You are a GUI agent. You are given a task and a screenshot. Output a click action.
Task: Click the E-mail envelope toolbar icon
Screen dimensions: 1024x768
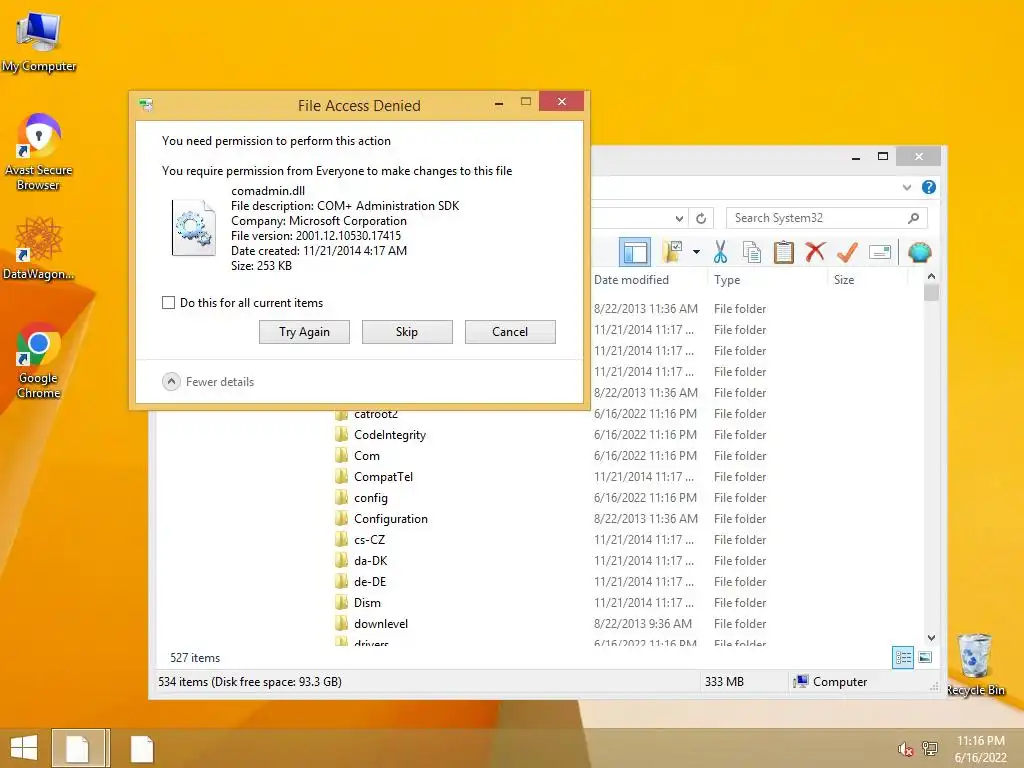tap(880, 252)
